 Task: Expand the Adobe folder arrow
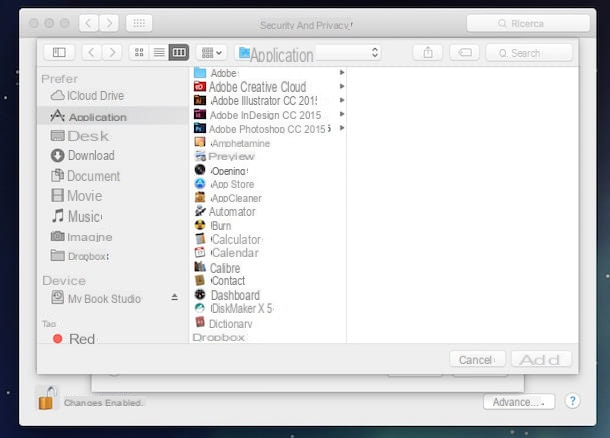pos(342,72)
